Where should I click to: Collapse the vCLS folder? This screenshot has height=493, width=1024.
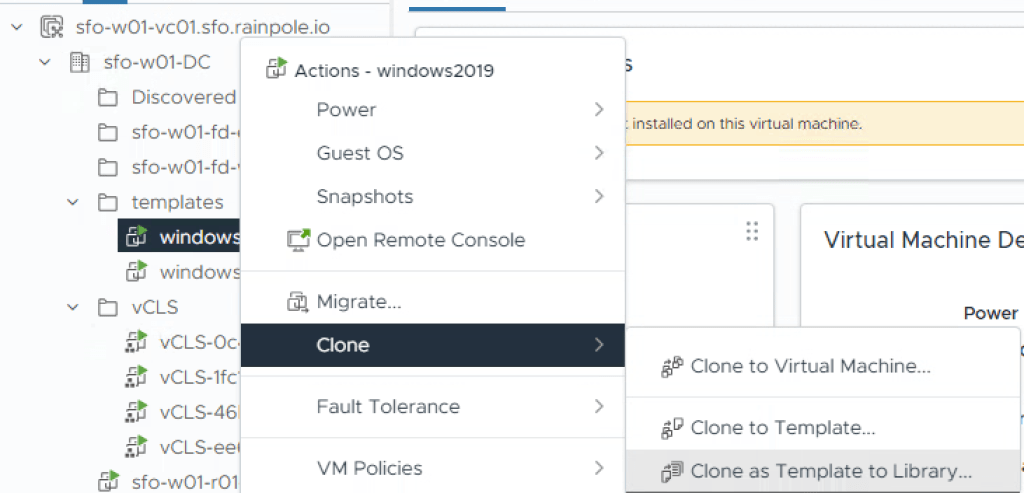click(x=72, y=307)
